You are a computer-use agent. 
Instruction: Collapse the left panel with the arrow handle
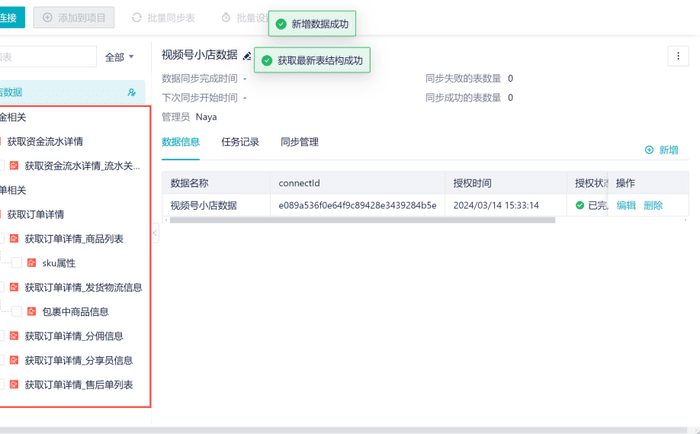(x=155, y=233)
